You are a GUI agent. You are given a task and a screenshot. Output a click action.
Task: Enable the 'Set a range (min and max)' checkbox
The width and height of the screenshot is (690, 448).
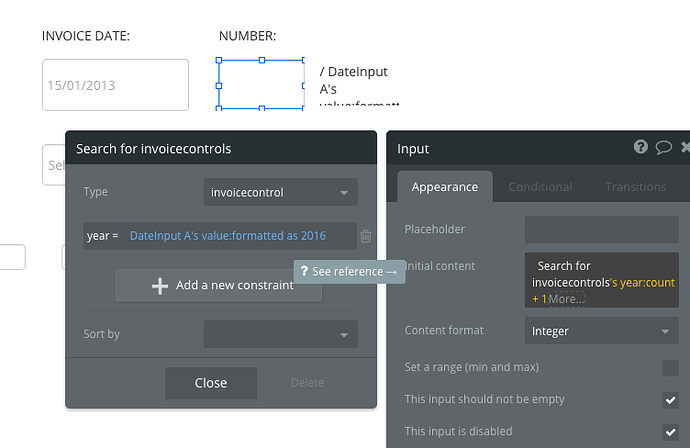coord(670,368)
